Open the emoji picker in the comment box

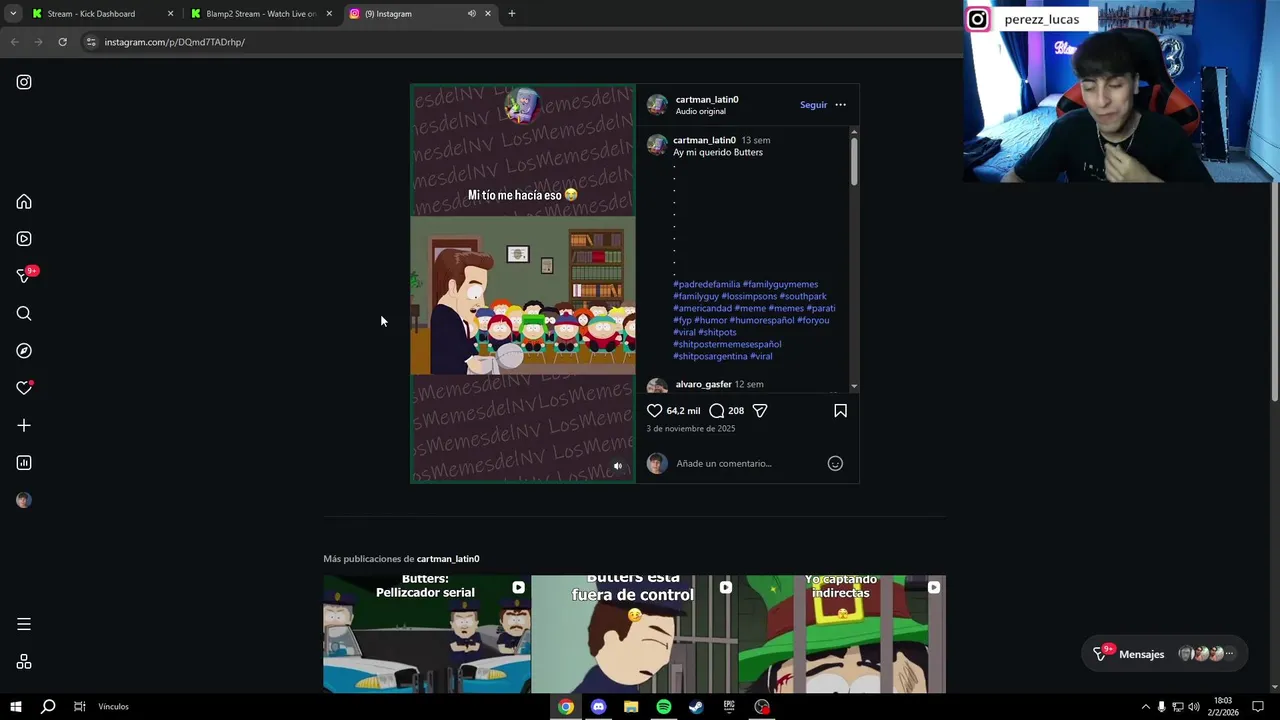(835, 463)
